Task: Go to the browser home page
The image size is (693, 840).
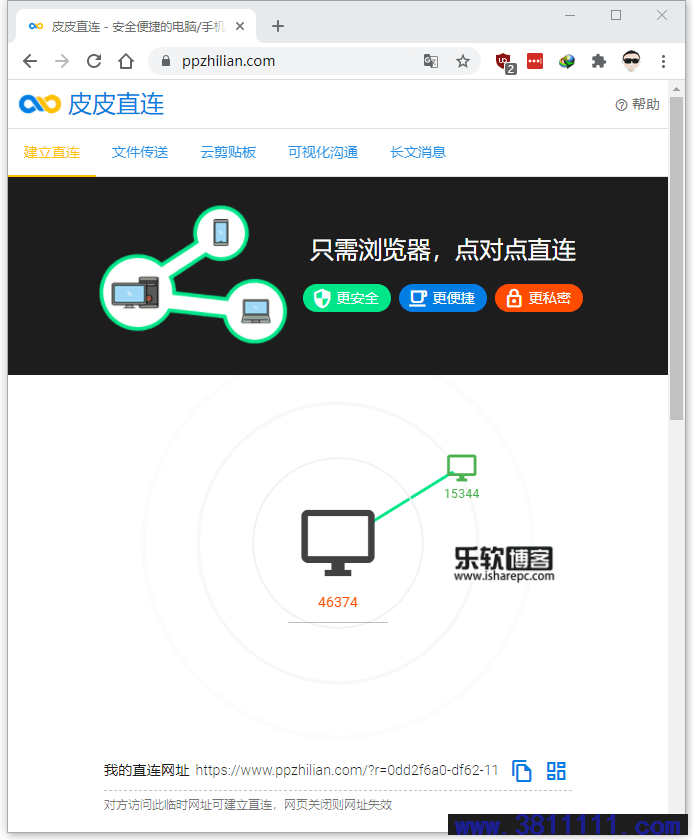Action: click(126, 61)
